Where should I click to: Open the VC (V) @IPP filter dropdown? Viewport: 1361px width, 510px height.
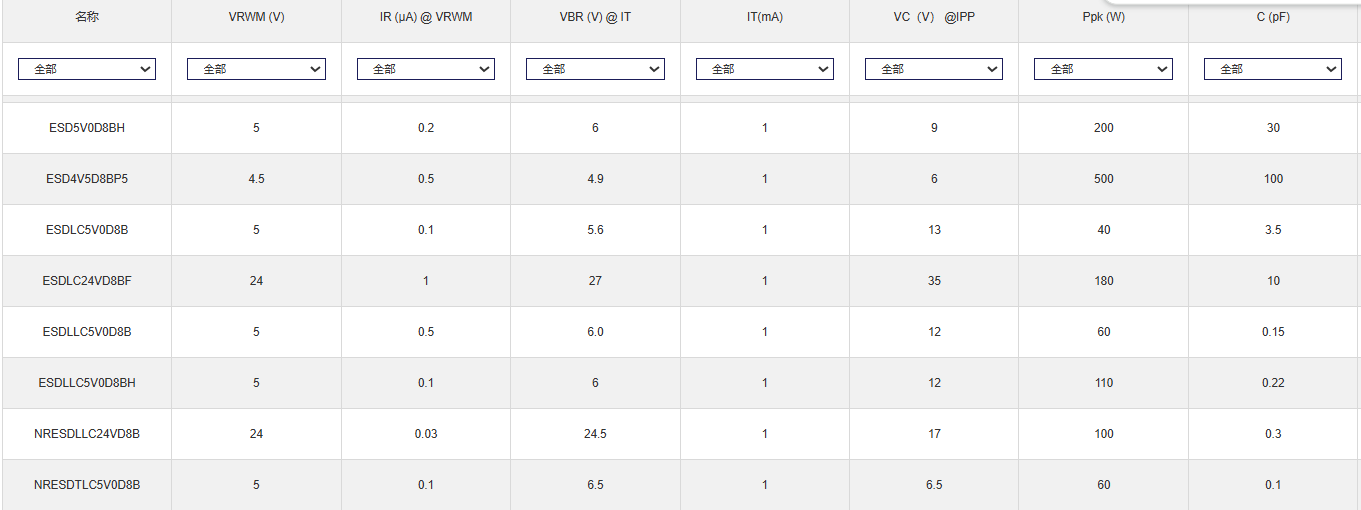[934, 69]
